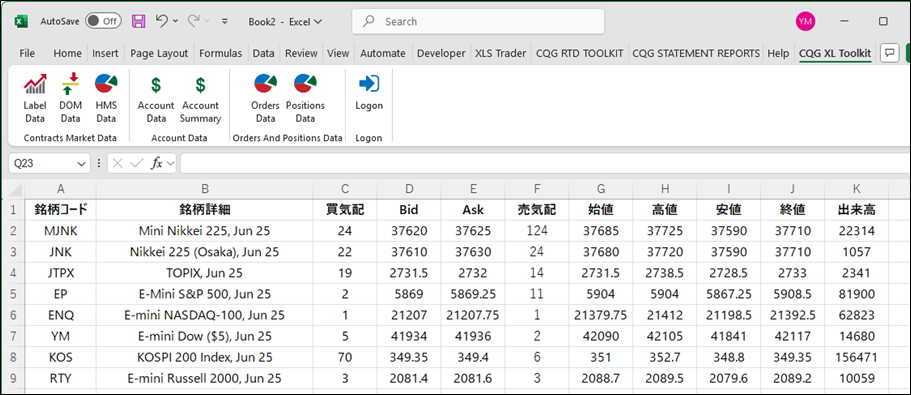The width and height of the screenshot is (911, 395).
Task: Open the Positions Data tool
Action: point(305,98)
